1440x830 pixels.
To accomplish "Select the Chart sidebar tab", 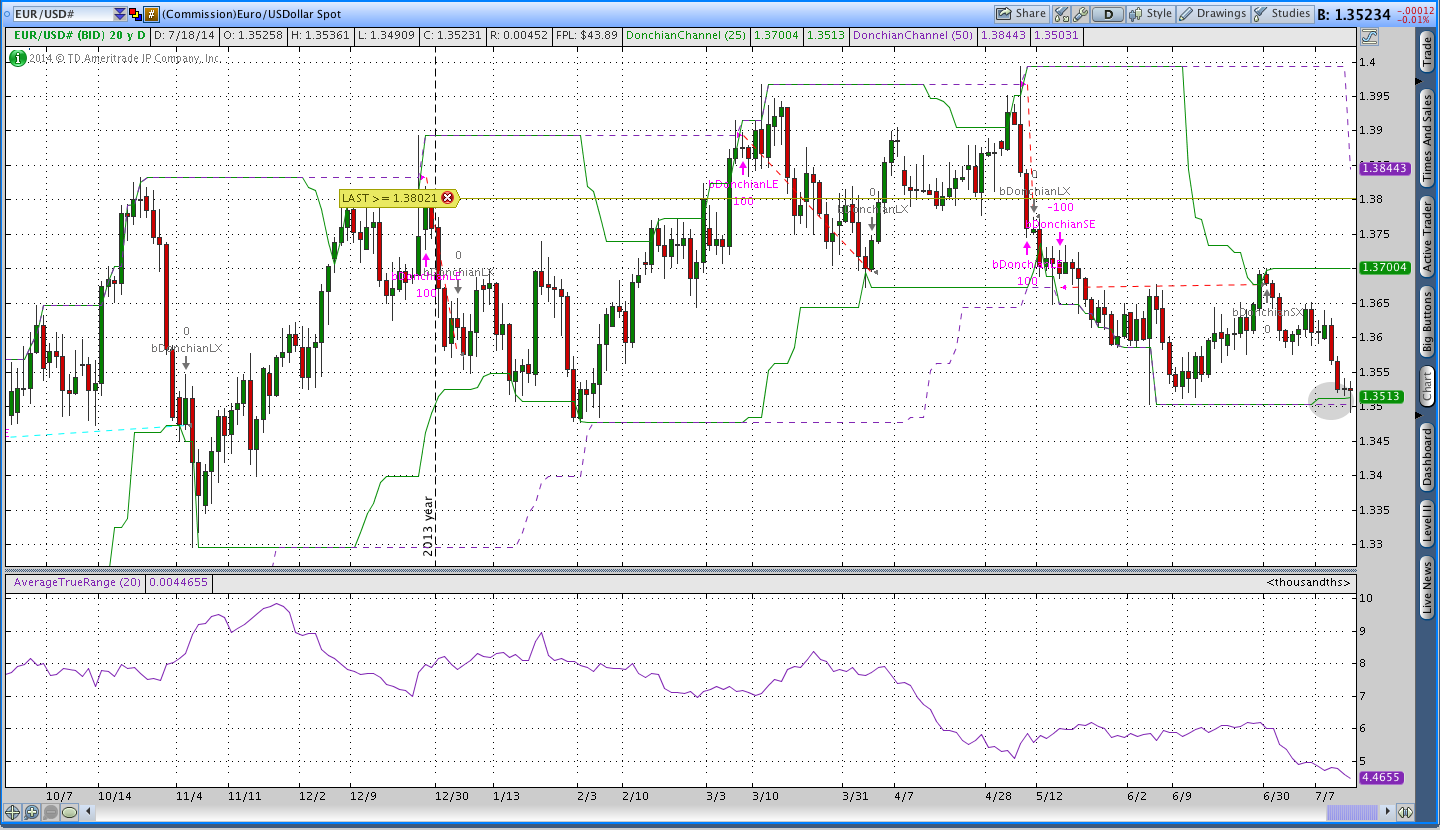I will pyautogui.click(x=1427, y=387).
